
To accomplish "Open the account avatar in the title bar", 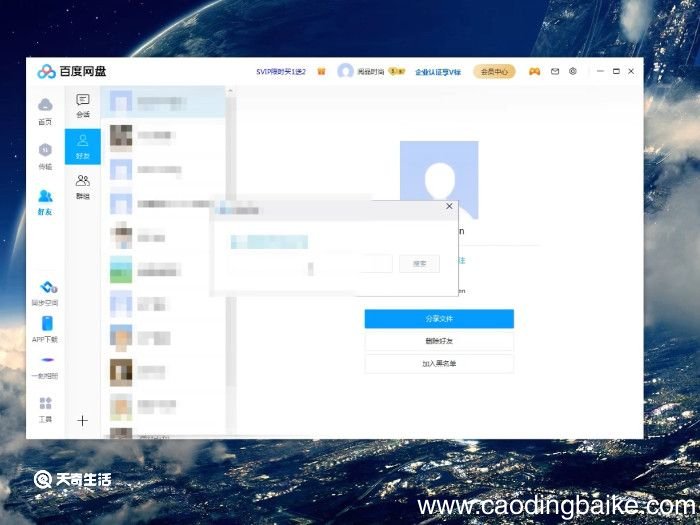I will (x=345, y=71).
